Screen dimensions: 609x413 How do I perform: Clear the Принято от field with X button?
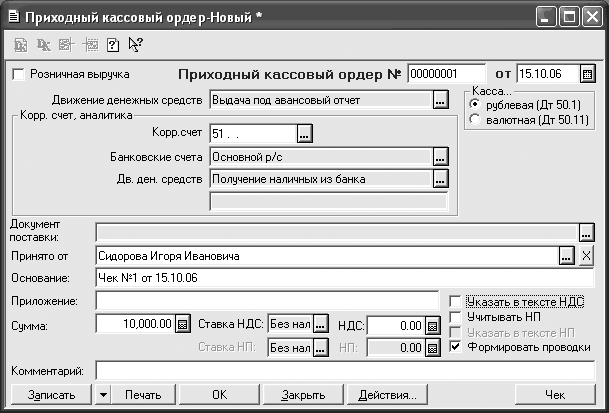pyautogui.click(x=586, y=257)
